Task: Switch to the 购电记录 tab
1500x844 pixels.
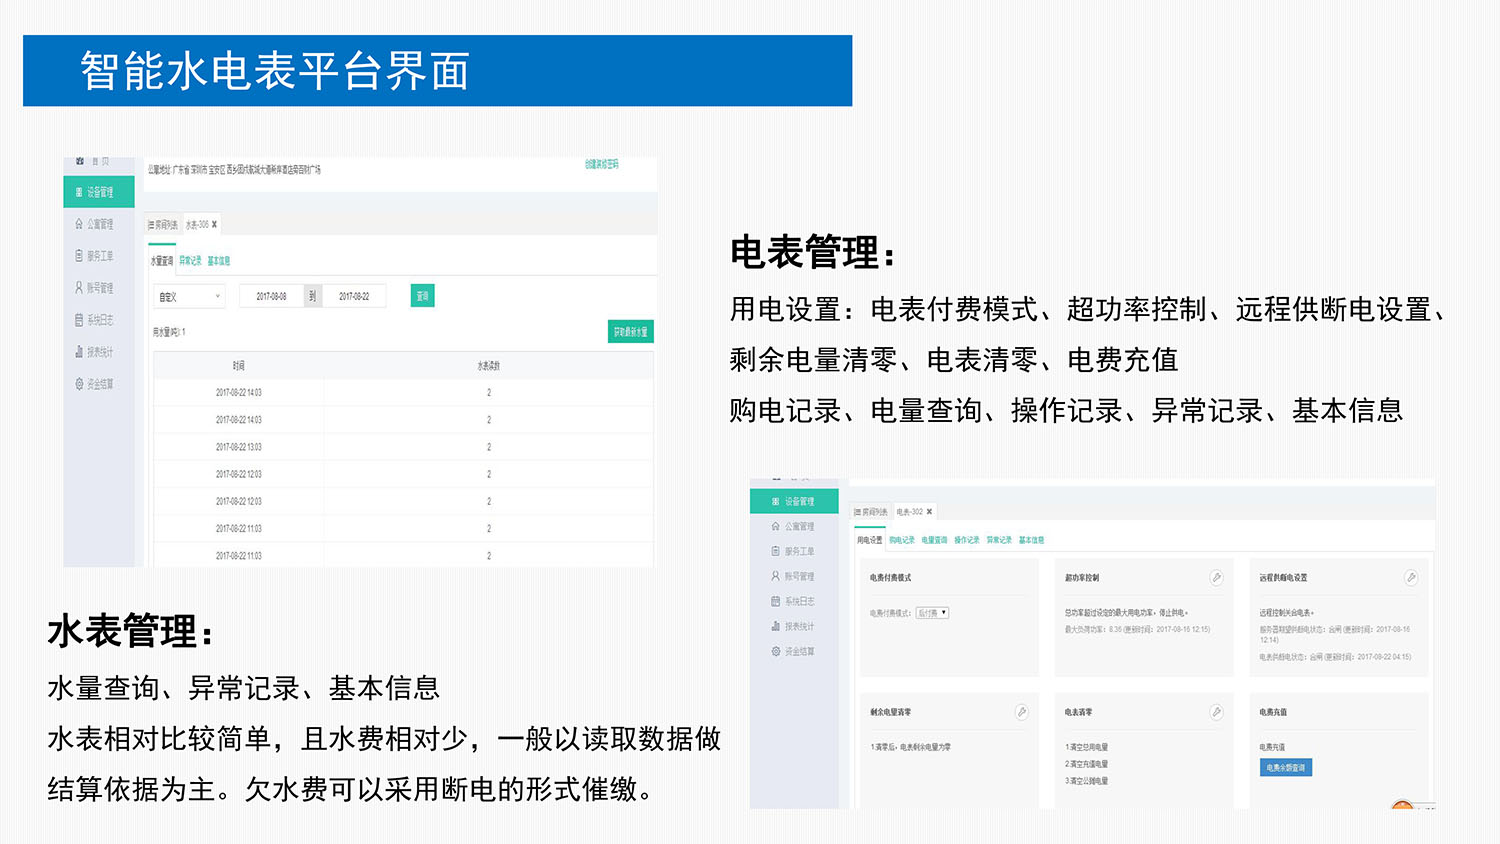Action: tap(900, 539)
